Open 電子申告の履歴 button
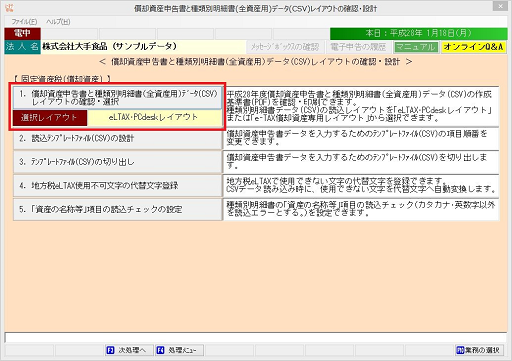Viewport: 512px width, 361px height. [x=358, y=47]
